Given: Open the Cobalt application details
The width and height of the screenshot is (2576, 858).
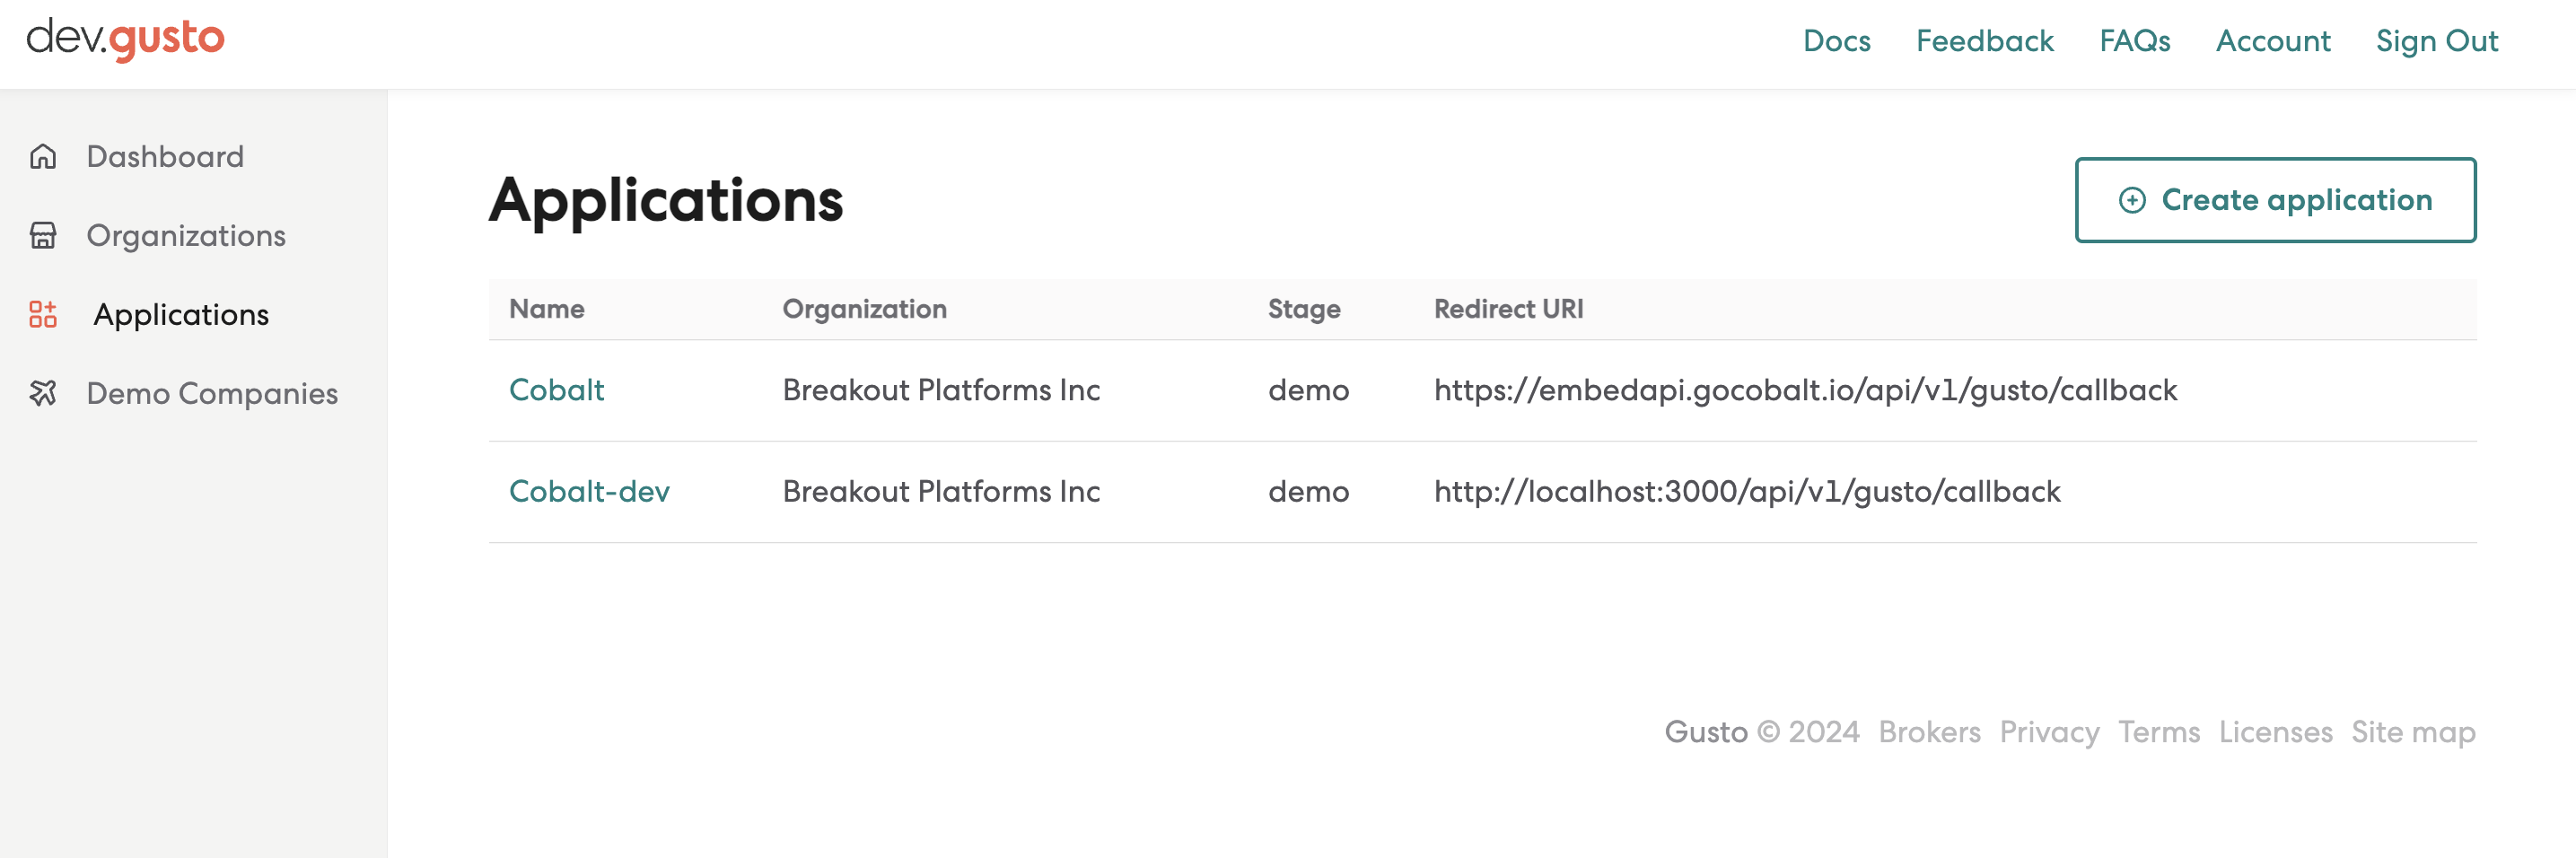Looking at the screenshot, I should 557,390.
